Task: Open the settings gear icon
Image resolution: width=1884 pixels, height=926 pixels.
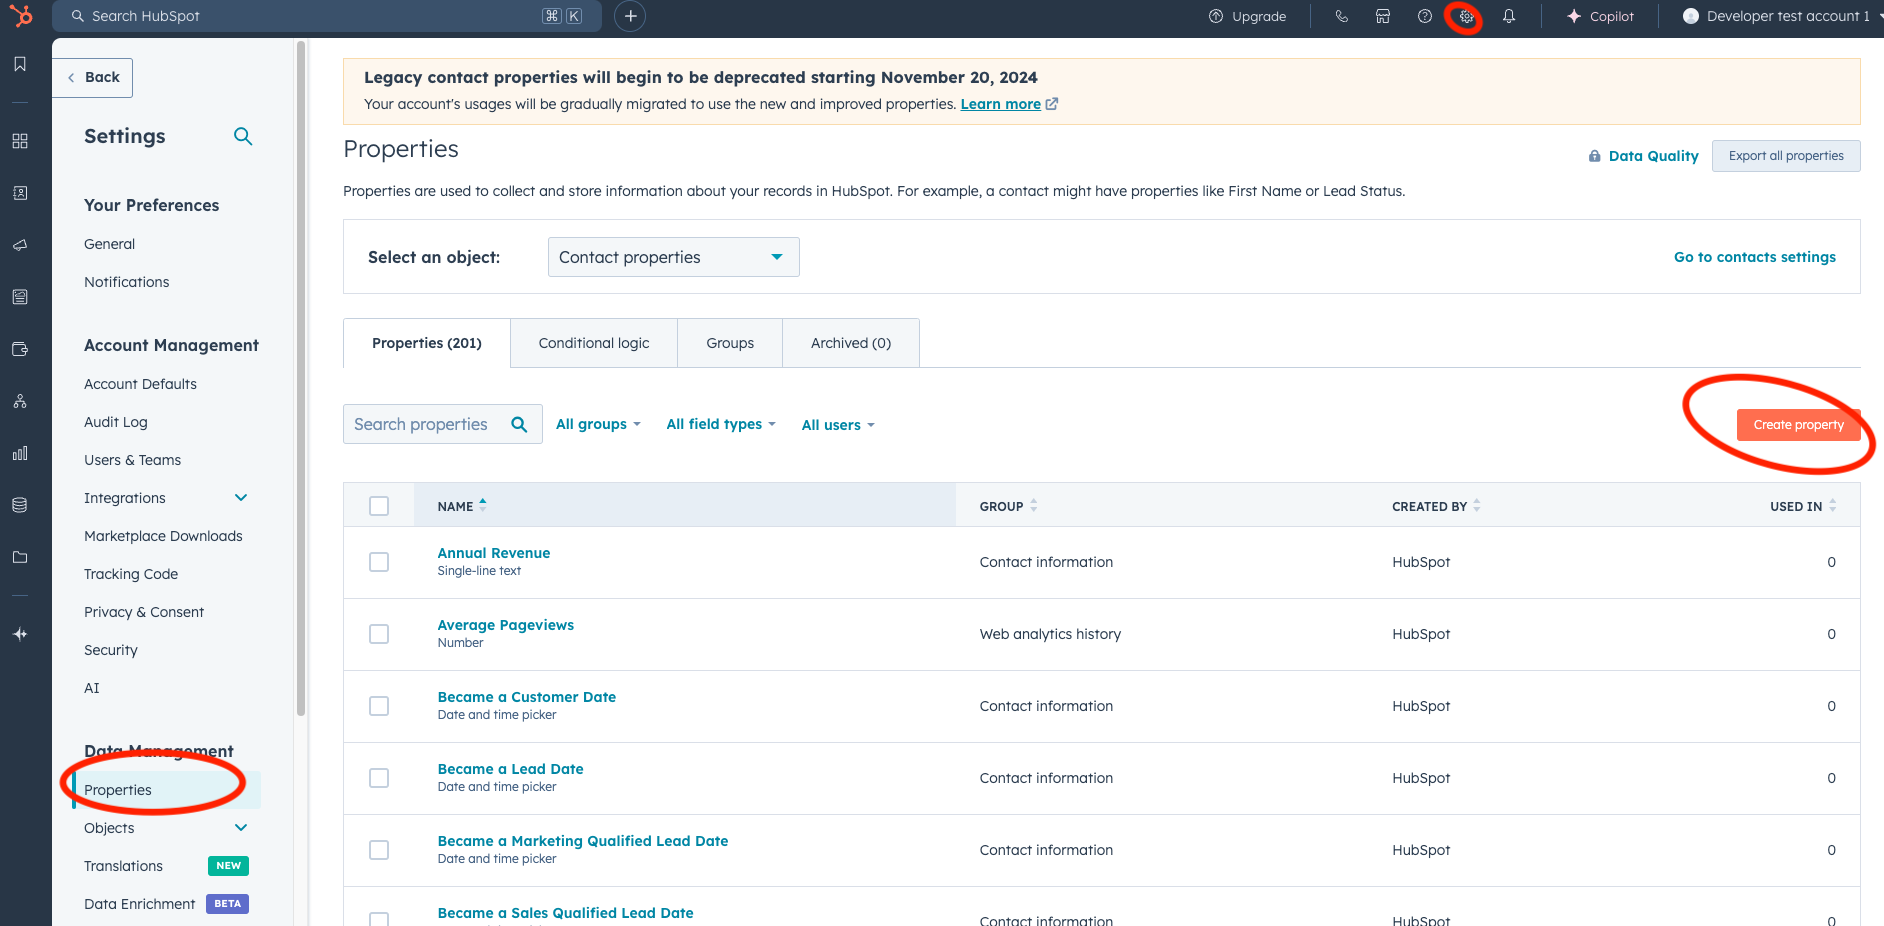Action: click(x=1466, y=17)
